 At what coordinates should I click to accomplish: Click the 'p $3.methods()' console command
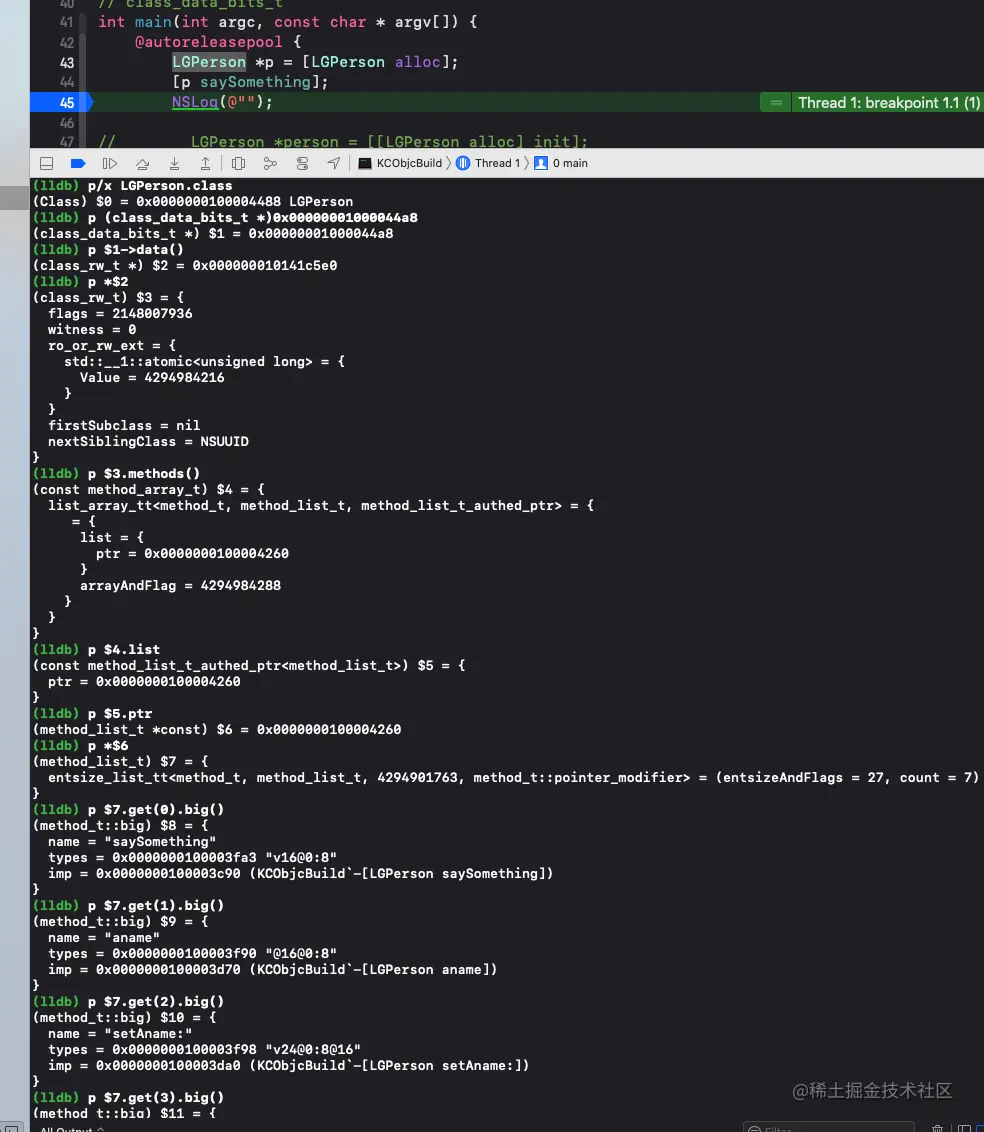pos(144,474)
